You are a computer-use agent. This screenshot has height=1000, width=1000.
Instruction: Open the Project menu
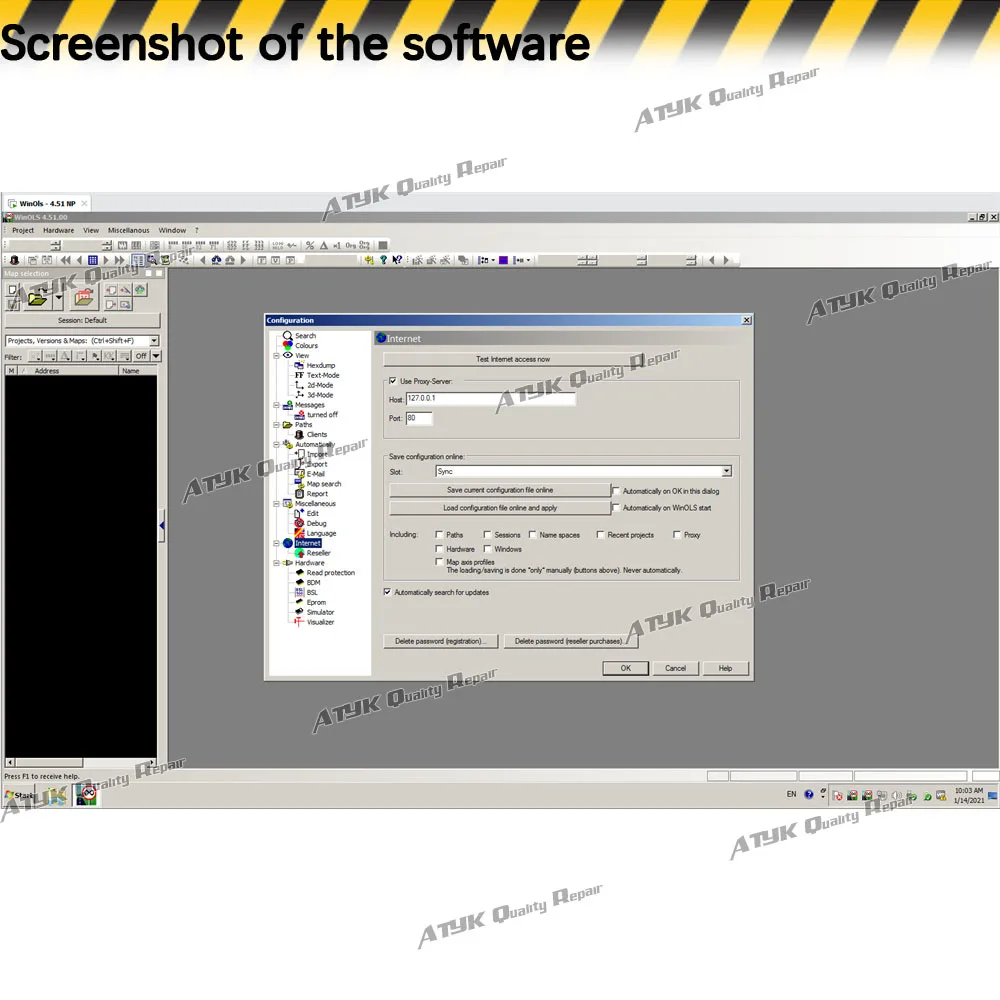[x=23, y=230]
